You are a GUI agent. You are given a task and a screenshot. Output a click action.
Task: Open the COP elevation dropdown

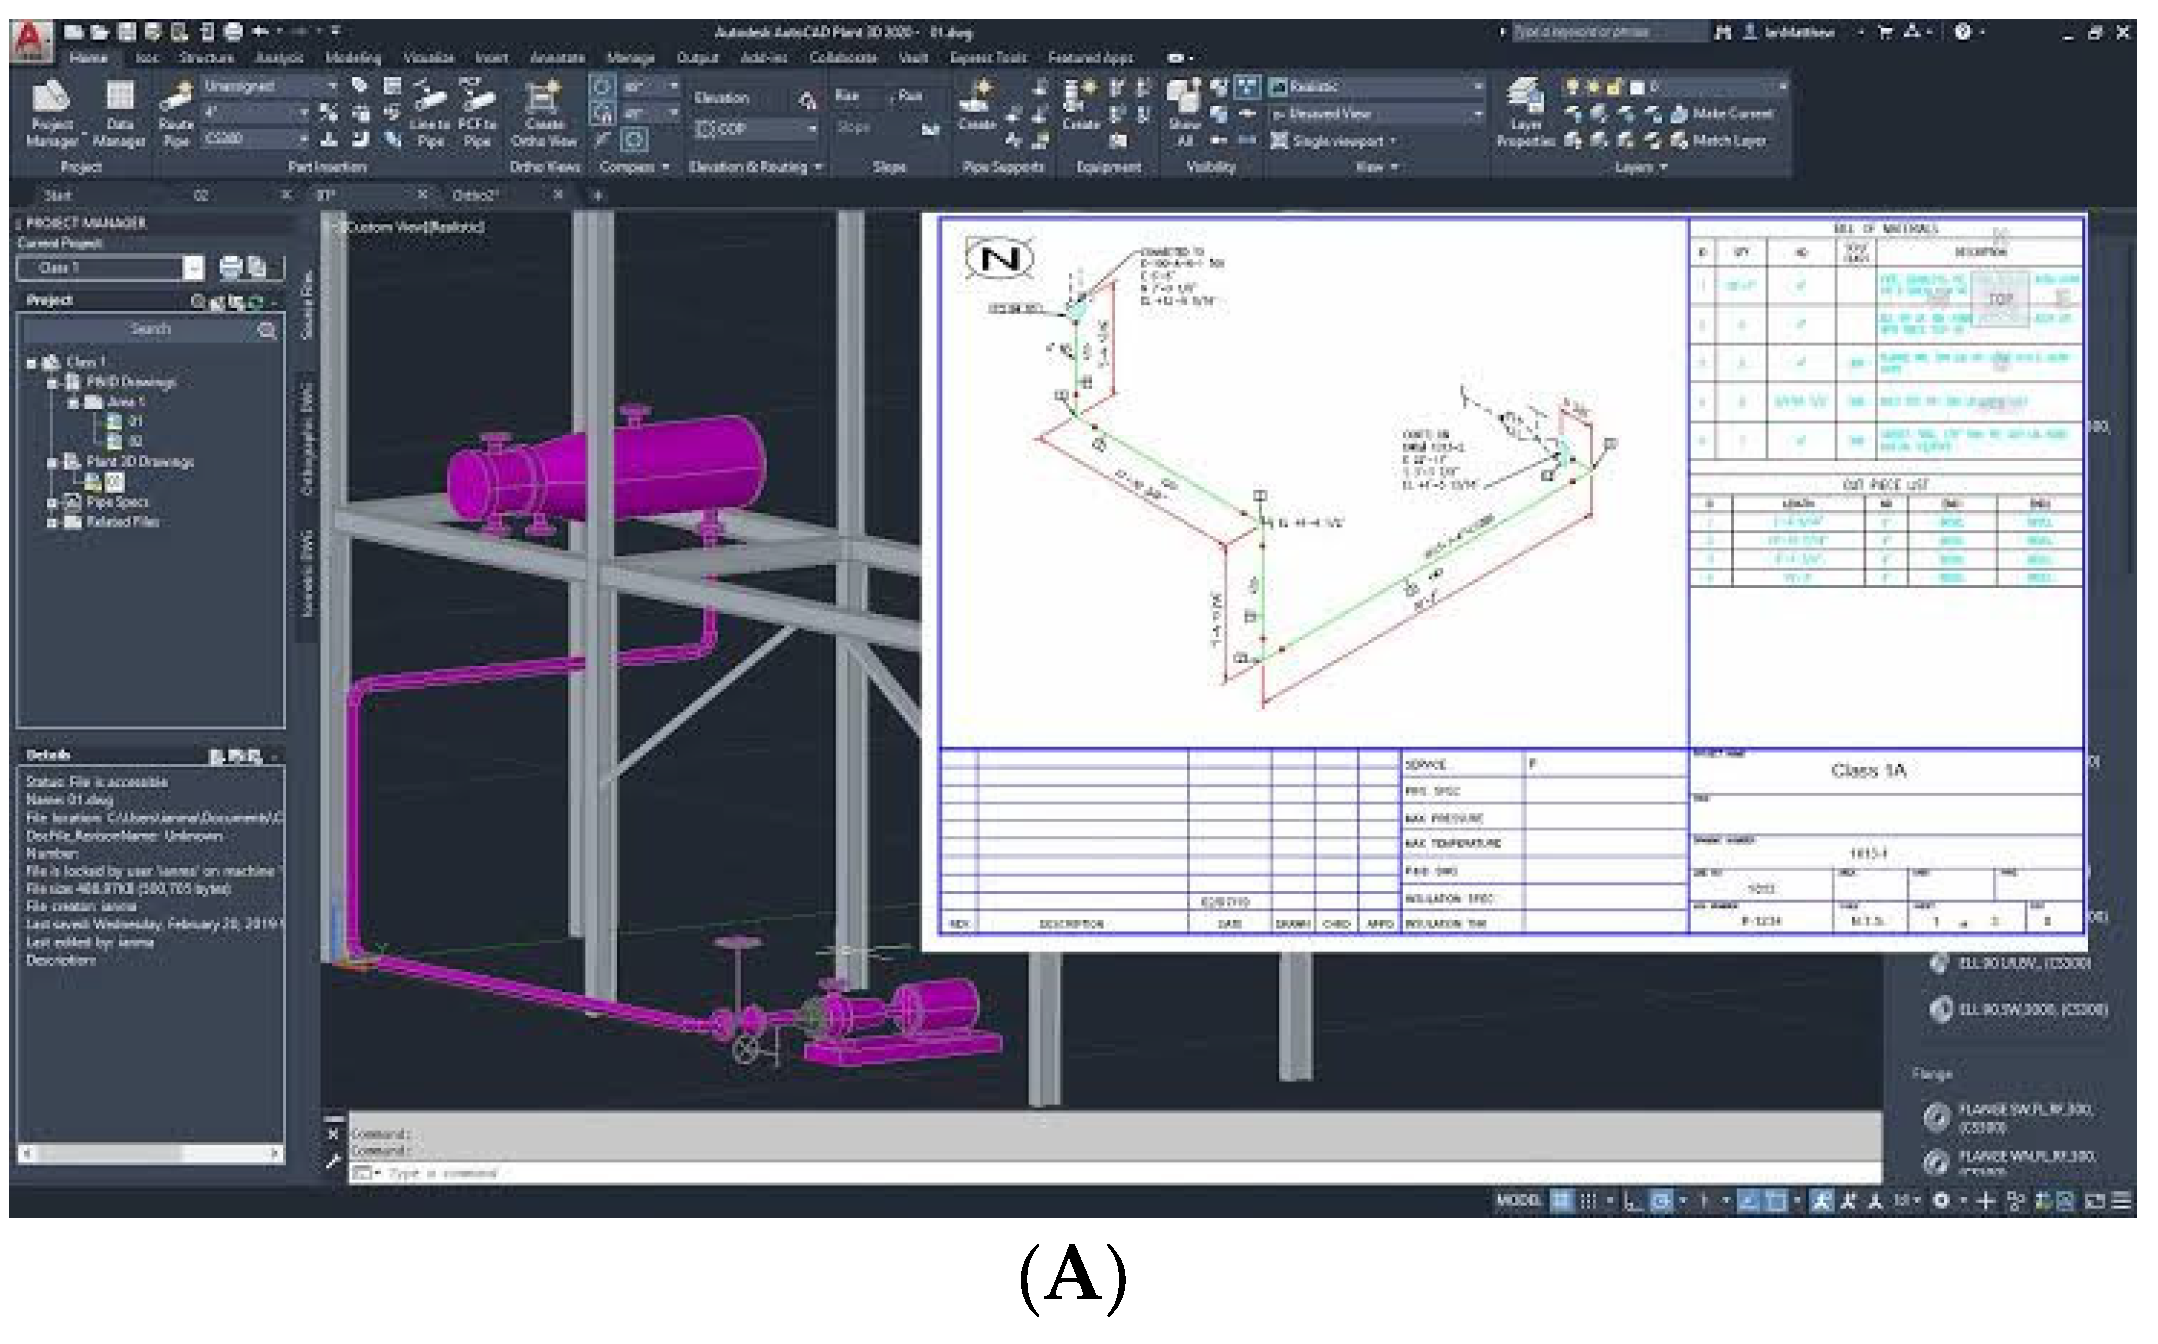(x=757, y=130)
